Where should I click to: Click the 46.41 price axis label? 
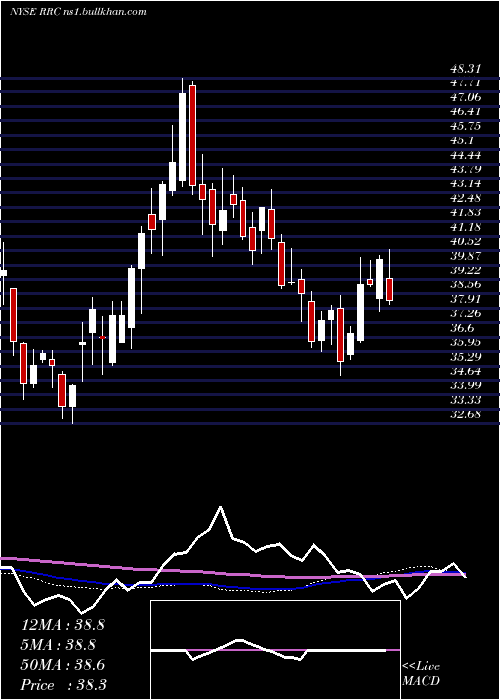pos(465,112)
